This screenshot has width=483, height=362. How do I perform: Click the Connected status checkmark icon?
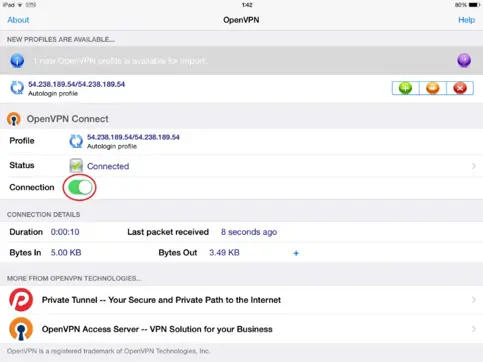76,166
